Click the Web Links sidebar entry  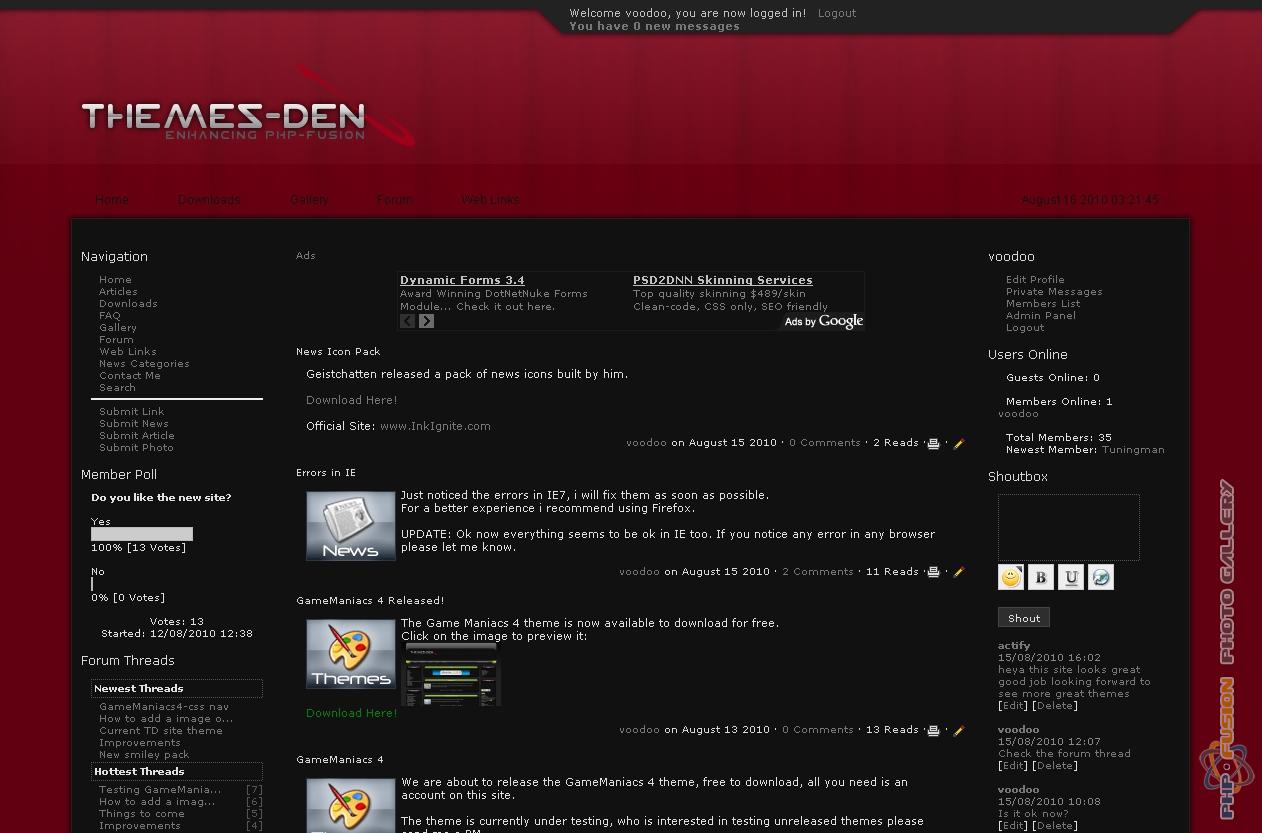[128, 352]
